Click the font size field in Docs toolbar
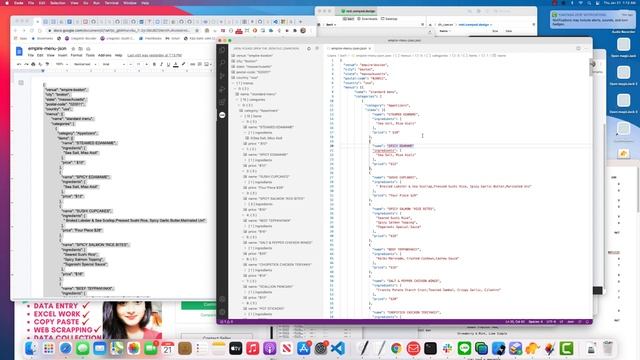Viewport: 640px width, 360px height. (138, 64)
